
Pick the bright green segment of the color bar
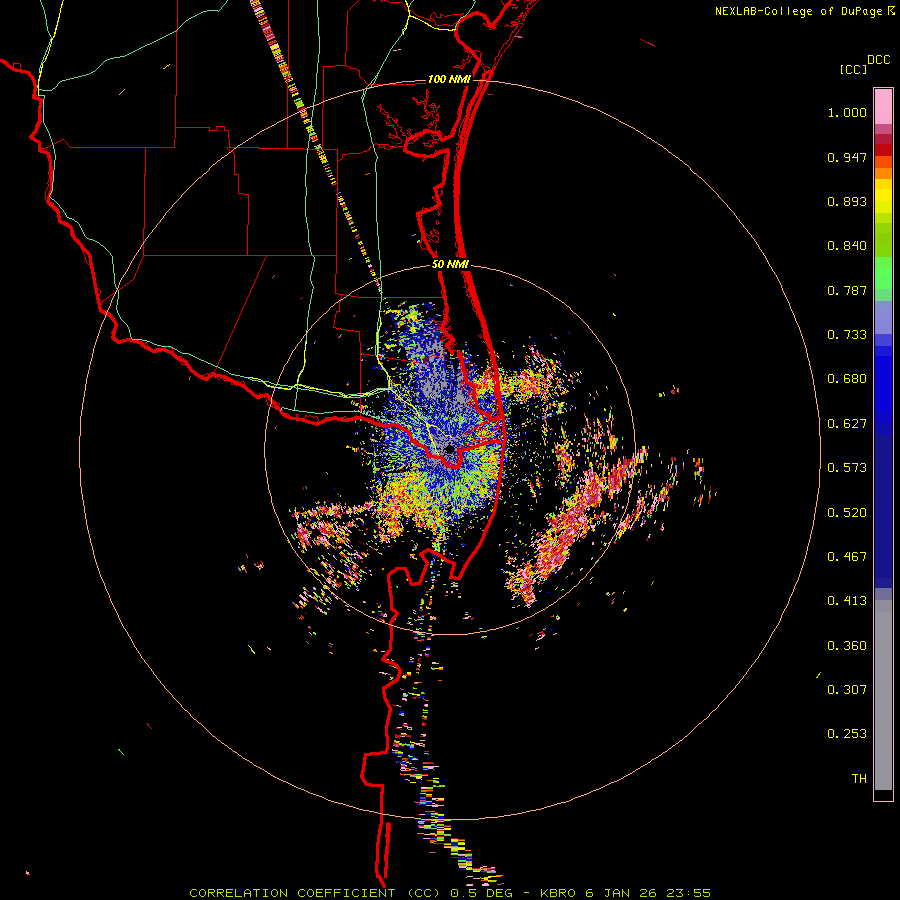[x=883, y=273]
